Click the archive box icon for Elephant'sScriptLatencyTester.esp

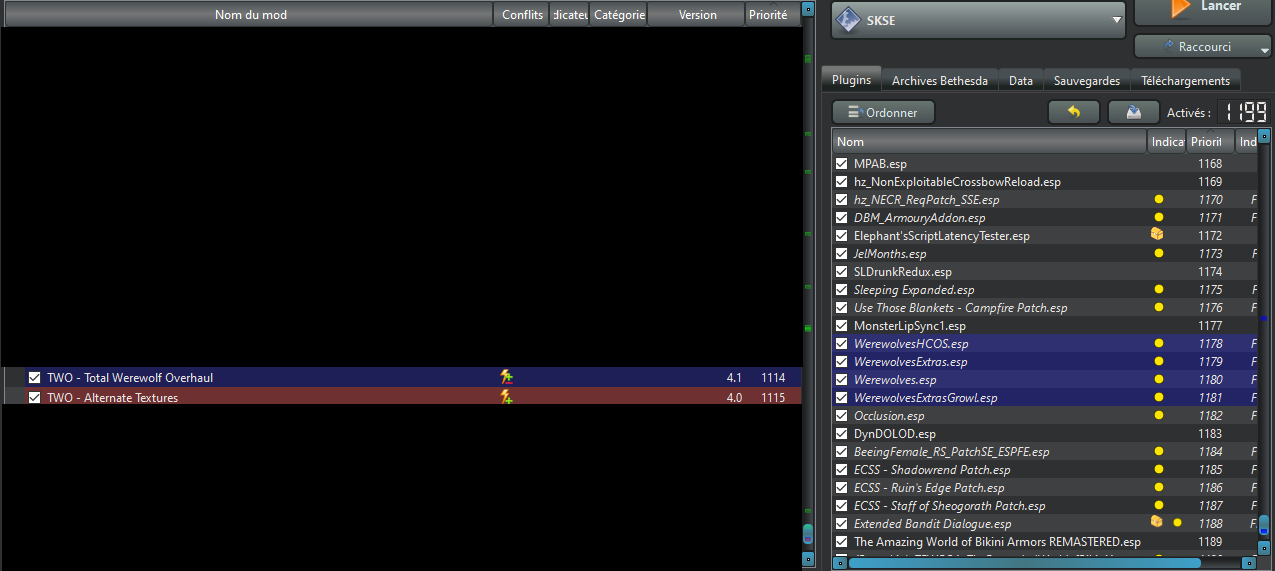(1157, 234)
